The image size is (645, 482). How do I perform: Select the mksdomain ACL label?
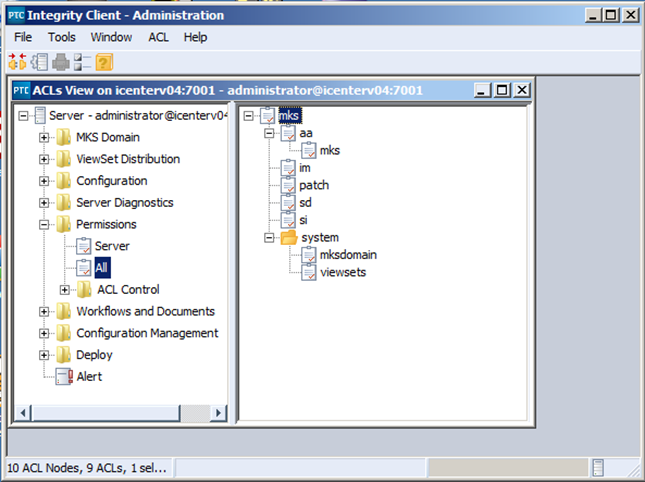348,255
